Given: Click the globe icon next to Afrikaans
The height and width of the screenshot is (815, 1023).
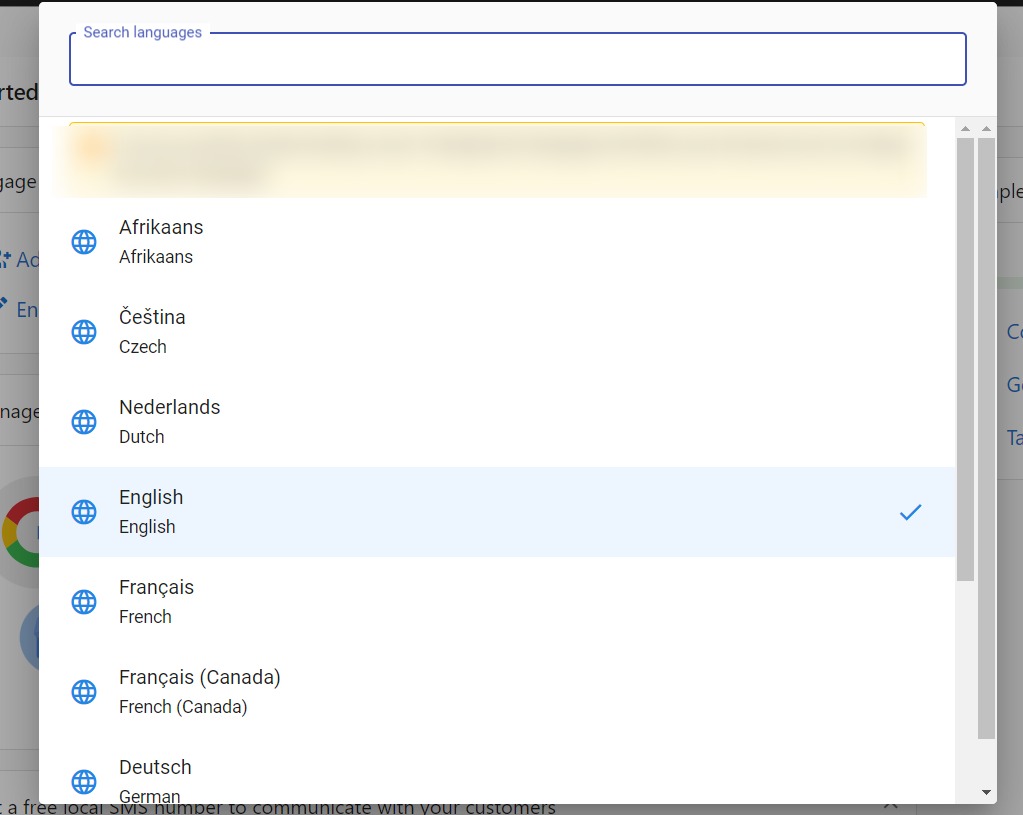Looking at the screenshot, I should click(84, 241).
